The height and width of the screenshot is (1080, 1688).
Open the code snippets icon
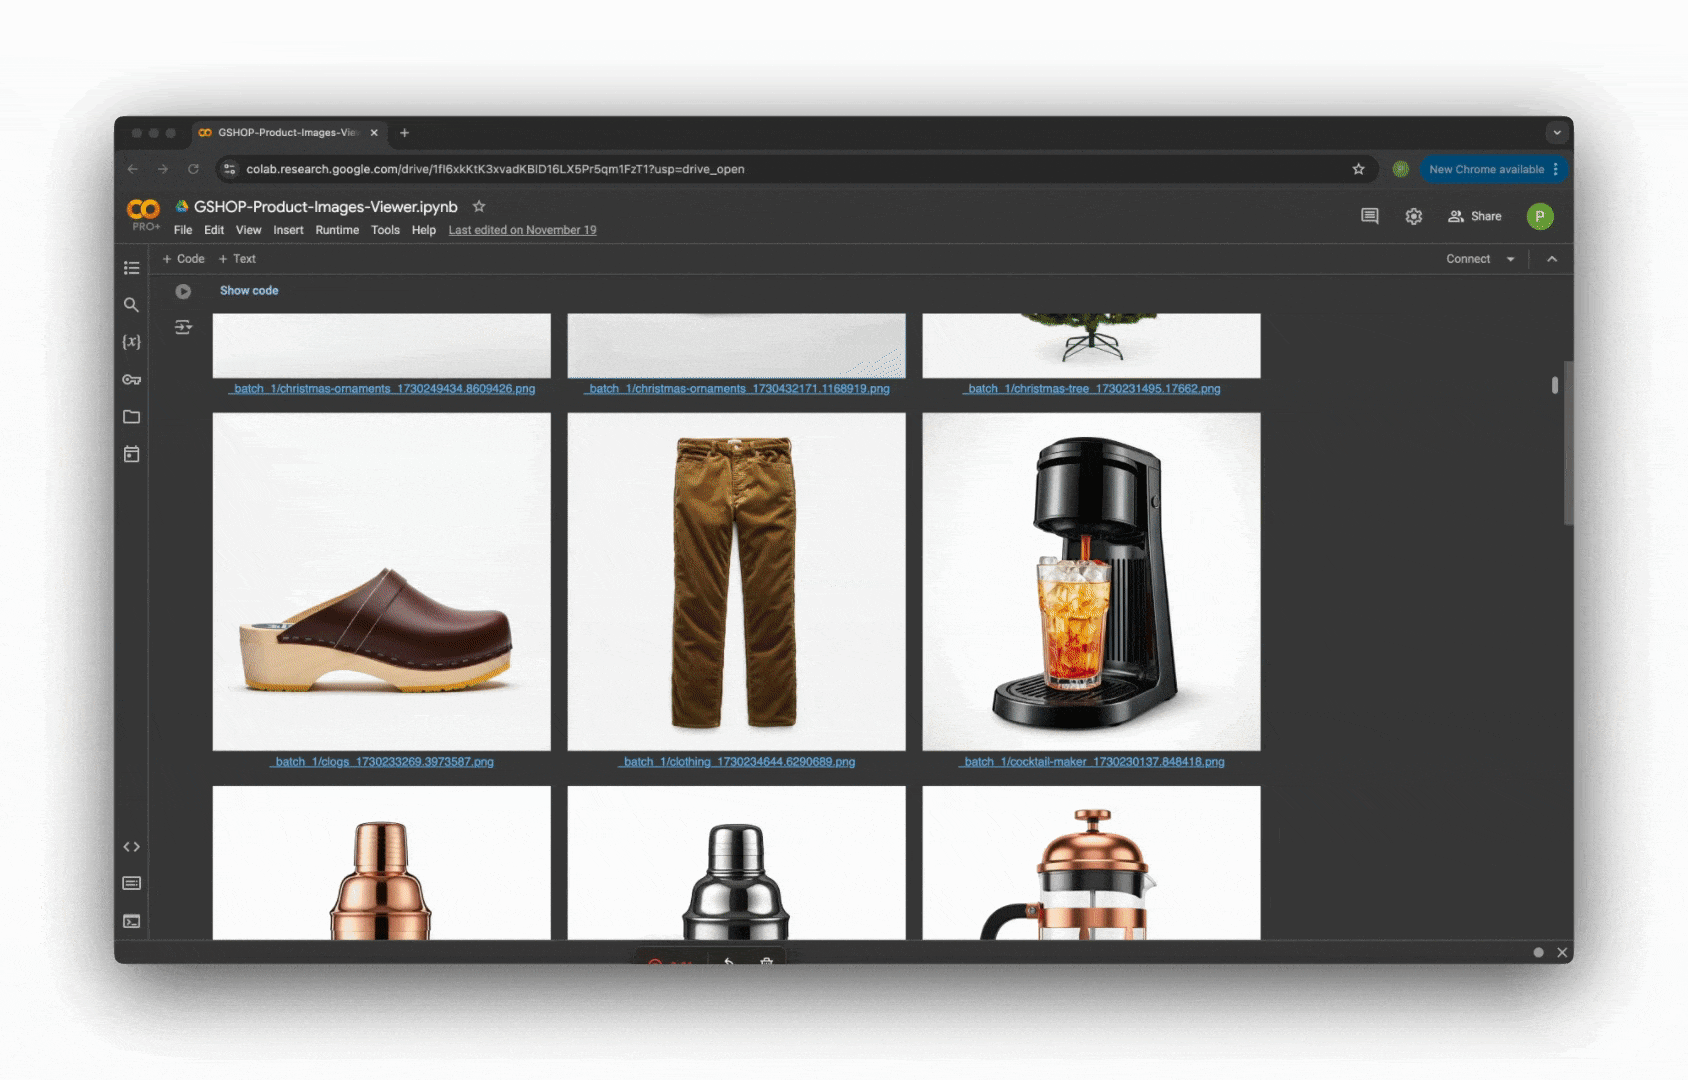131,847
